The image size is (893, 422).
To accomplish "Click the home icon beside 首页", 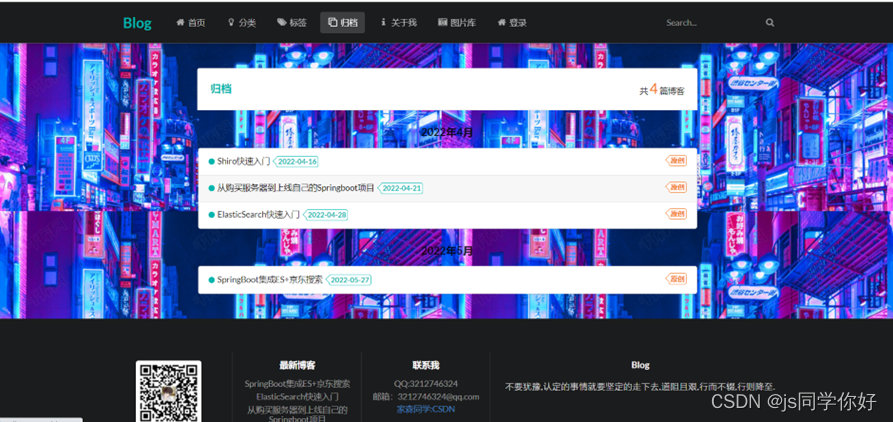I will click(x=180, y=23).
